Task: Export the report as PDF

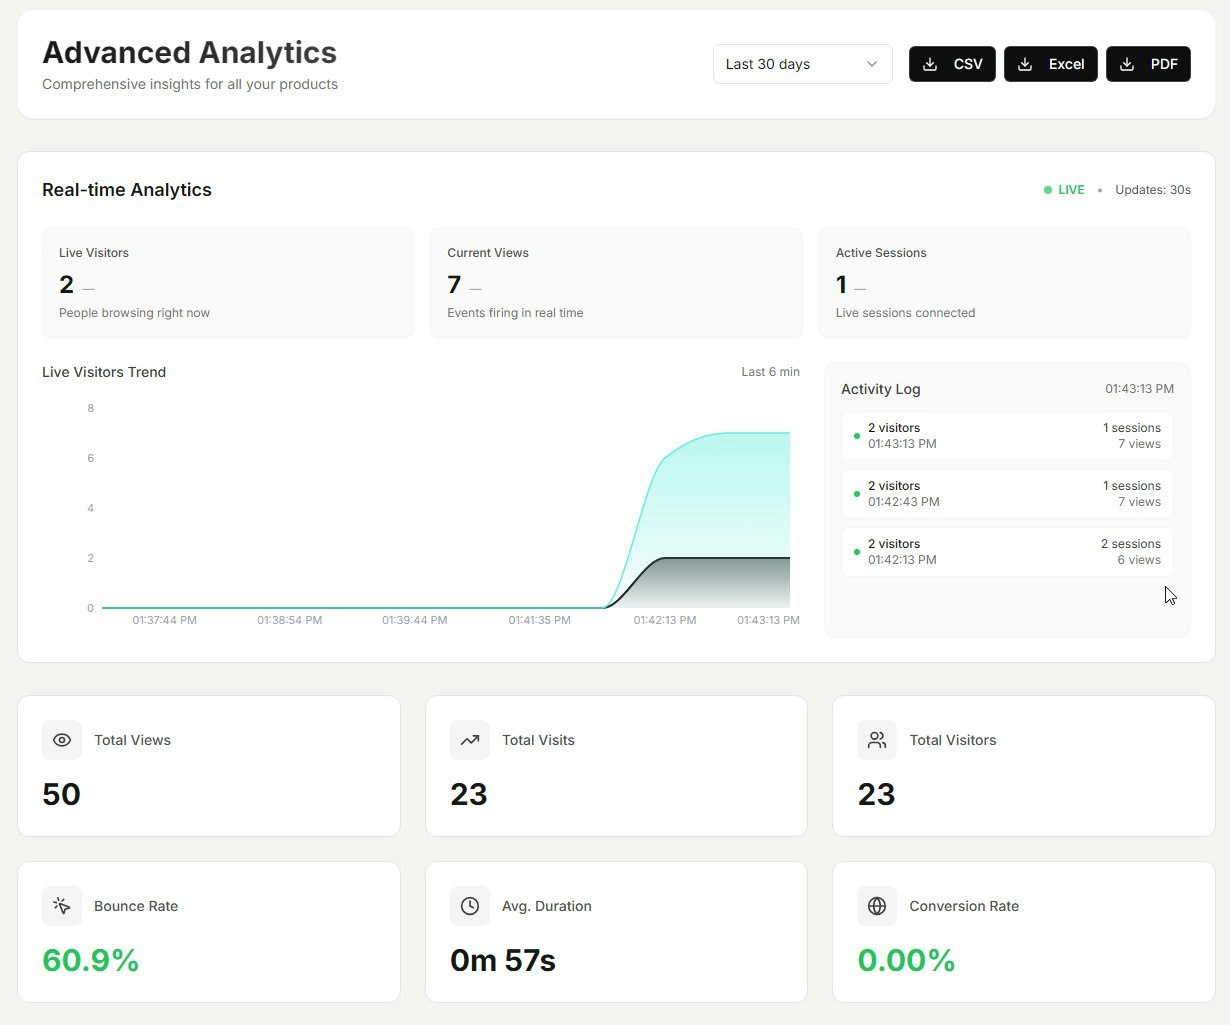Action: click(1148, 63)
